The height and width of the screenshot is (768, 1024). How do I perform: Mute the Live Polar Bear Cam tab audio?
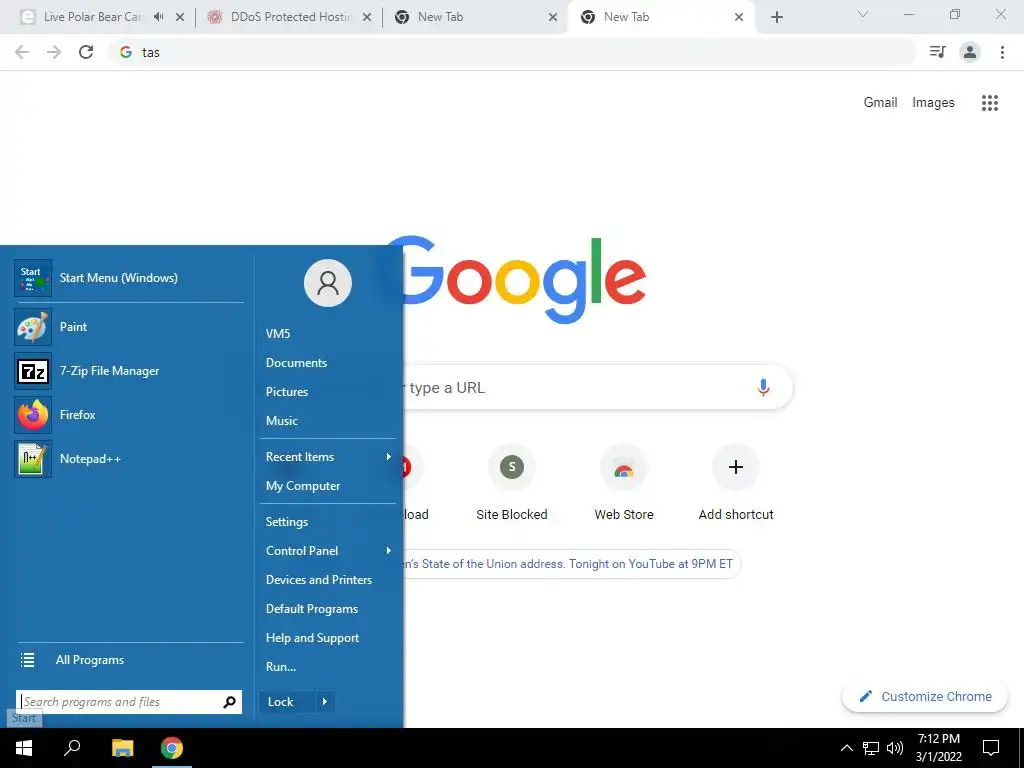tap(159, 17)
